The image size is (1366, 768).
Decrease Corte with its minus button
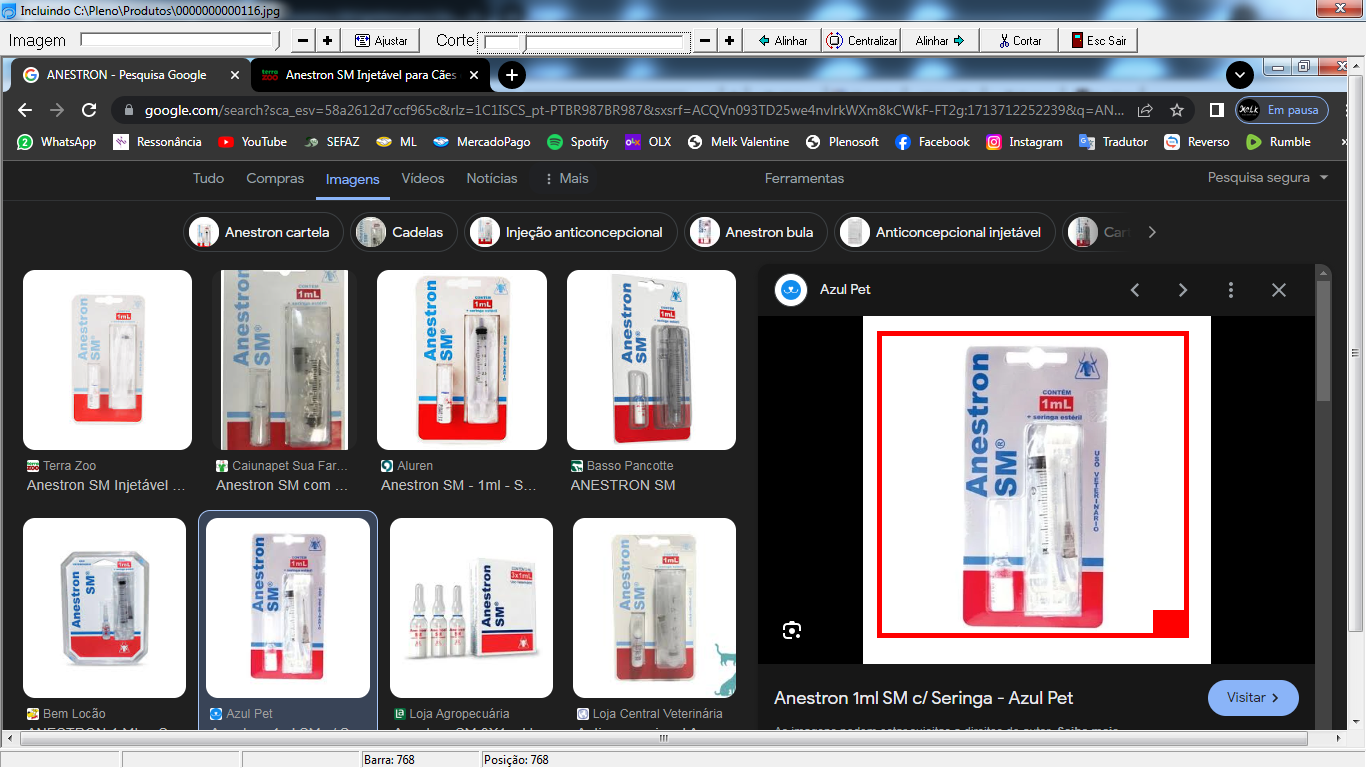pos(705,41)
